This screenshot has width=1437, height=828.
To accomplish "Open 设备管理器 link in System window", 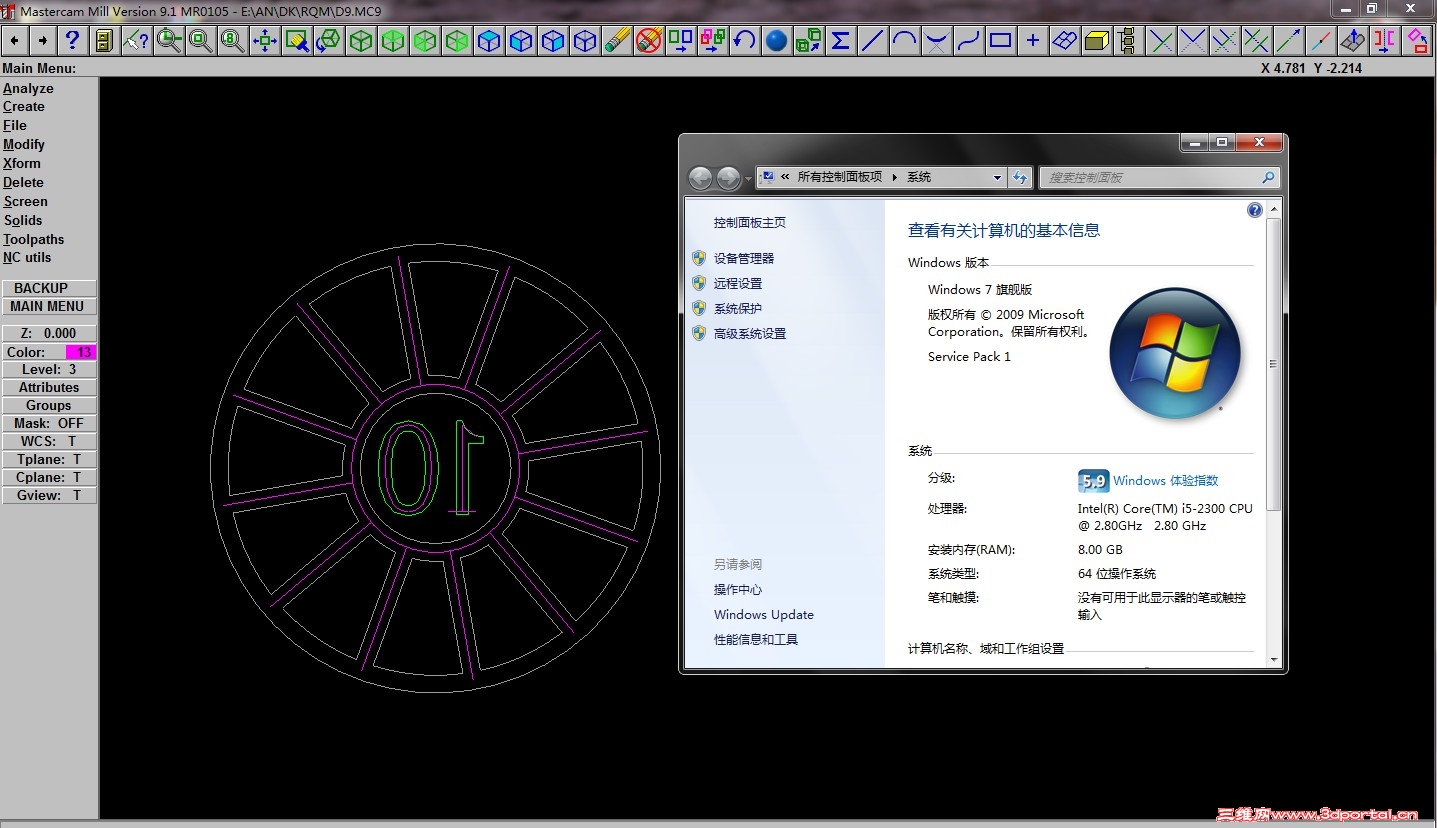I will tap(744, 258).
